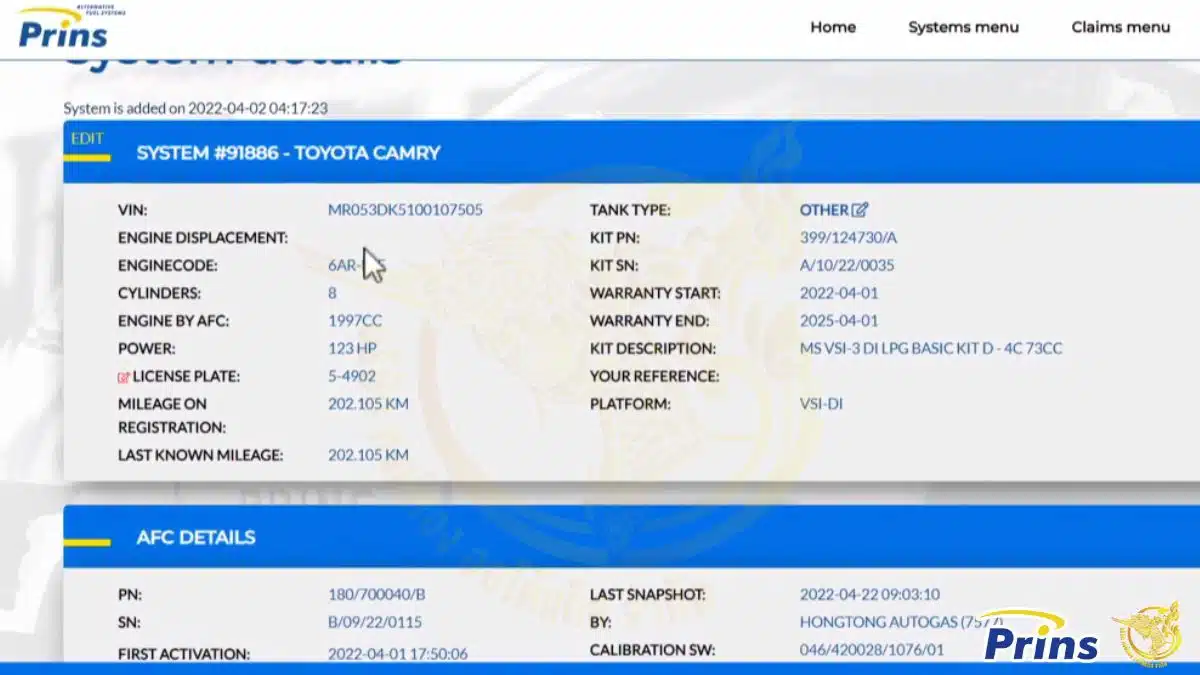Click the ENGINE DISPLACEMENT label
Viewport: 1200px width, 675px height.
tap(203, 238)
